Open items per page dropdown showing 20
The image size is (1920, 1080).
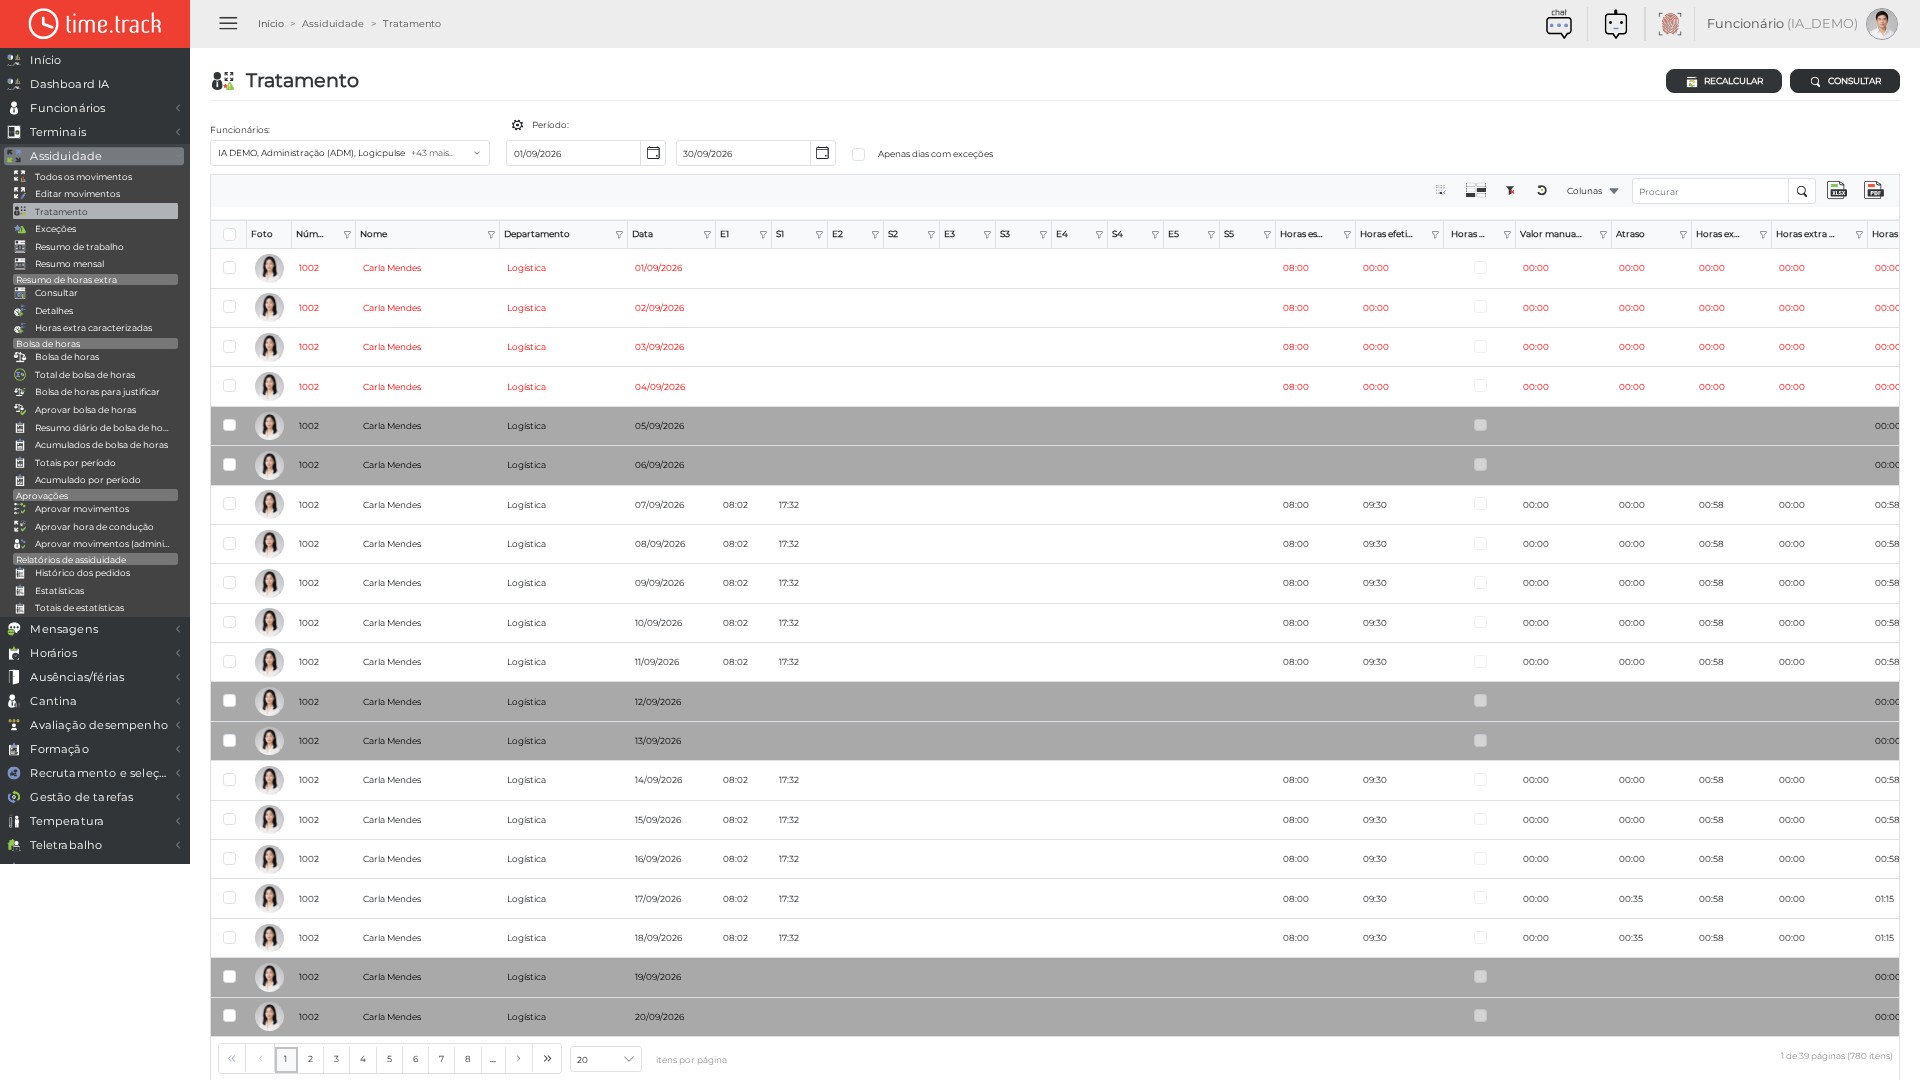point(606,1059)
